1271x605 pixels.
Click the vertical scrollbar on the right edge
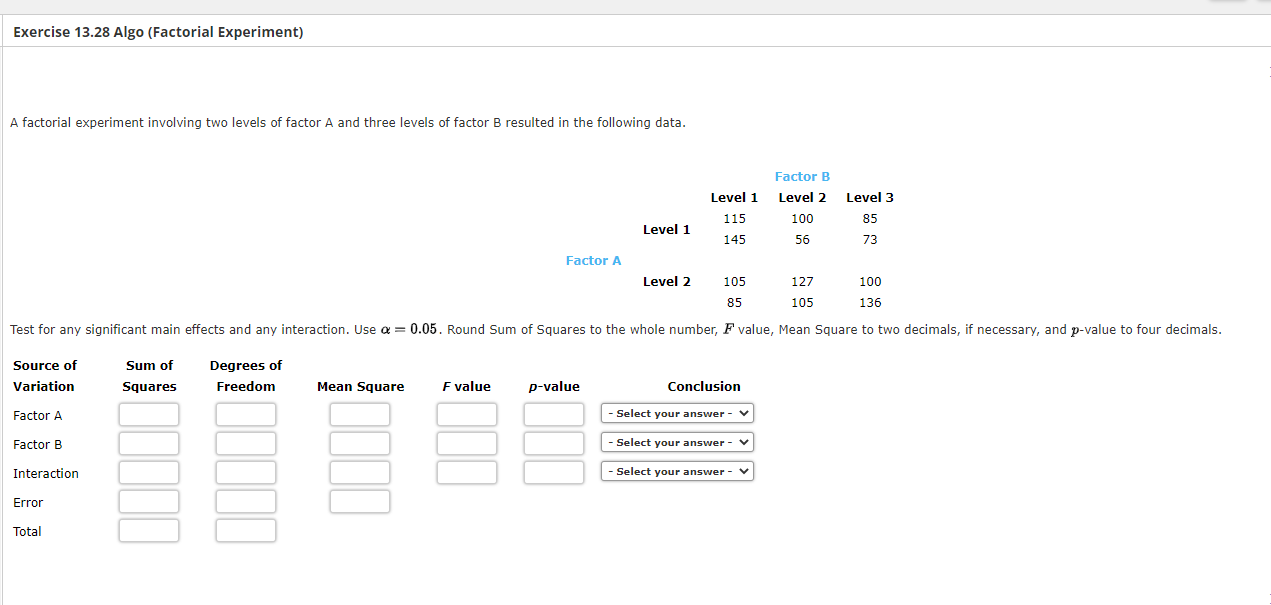tap(1267, 300)
